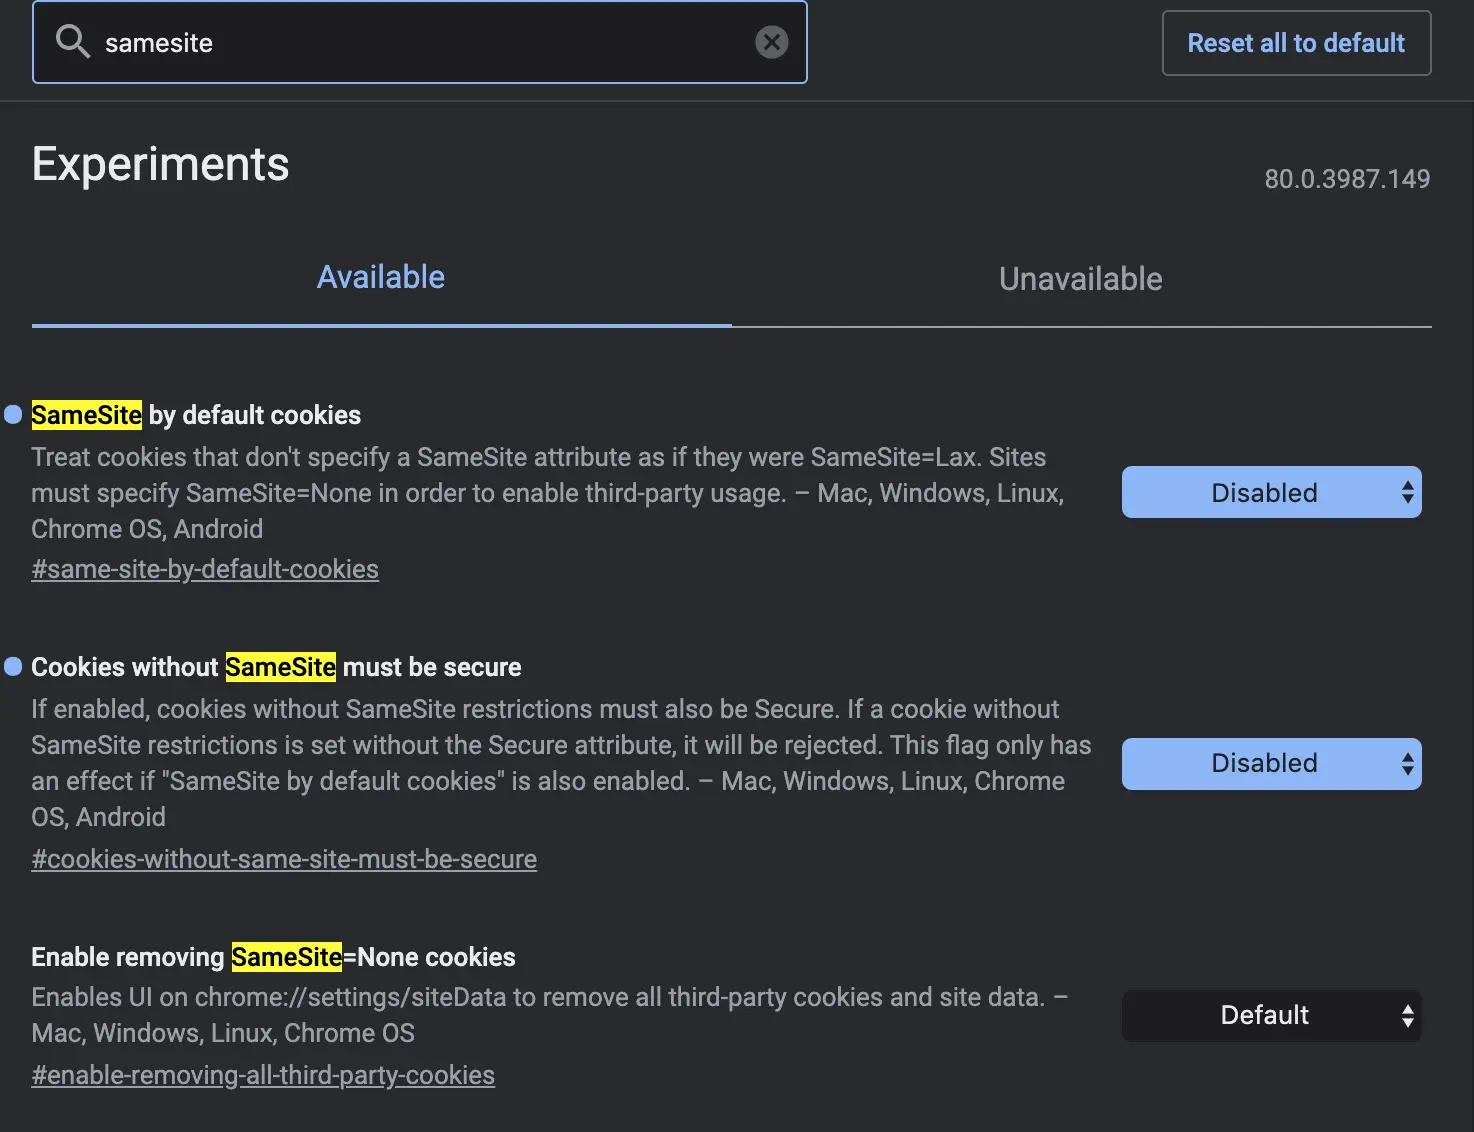The width and height of the screenshot is (1474, 1132).
Task: Click the Enables UI on chrome://settings/siteData description
Action: (x=548, y=1015)
